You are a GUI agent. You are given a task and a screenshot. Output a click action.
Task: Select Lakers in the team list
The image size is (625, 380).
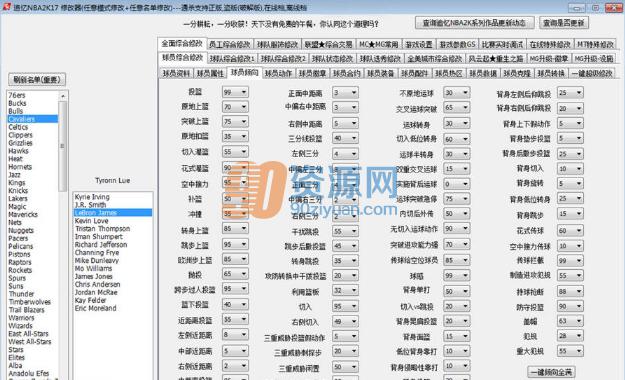pyautogui.click(x=33, y=199)
